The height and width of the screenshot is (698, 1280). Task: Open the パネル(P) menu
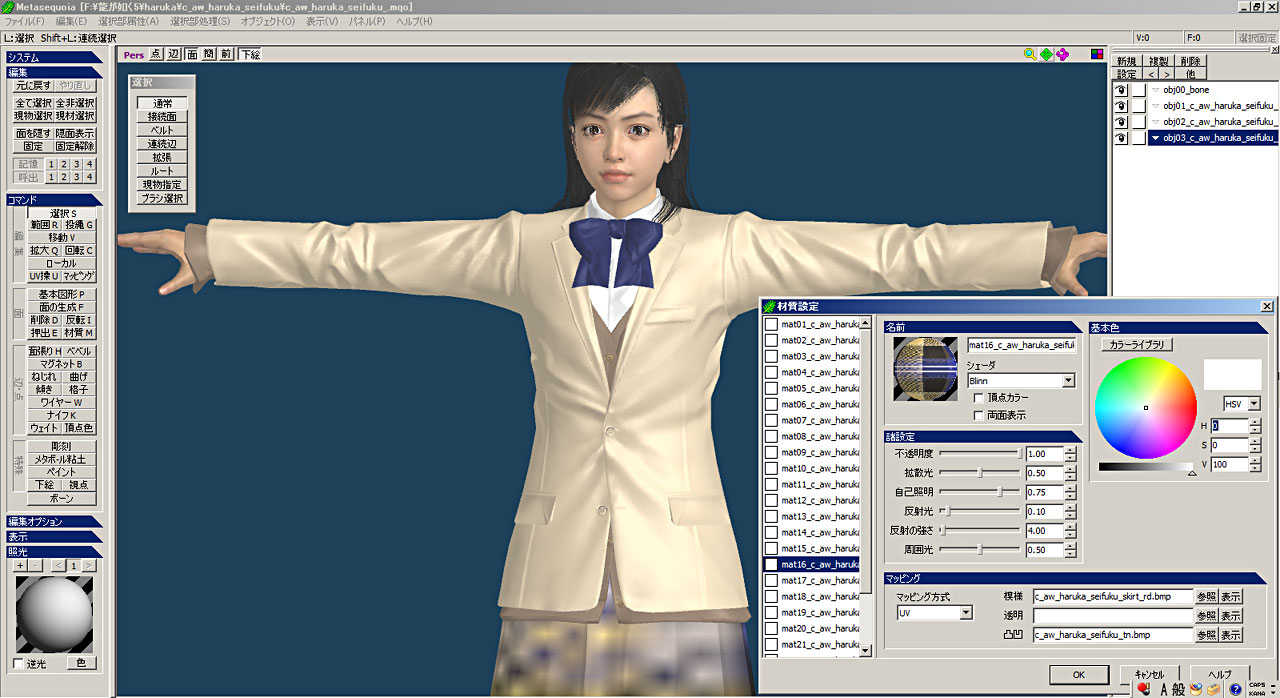pos(367,22)
